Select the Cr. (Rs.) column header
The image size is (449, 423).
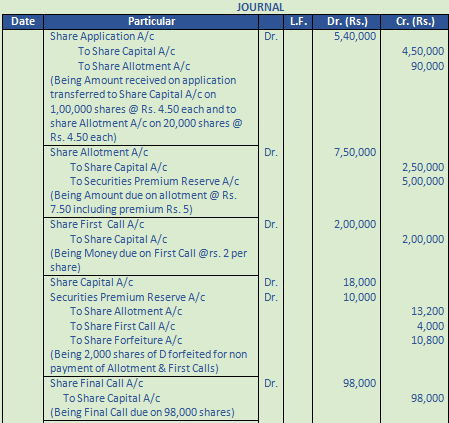(415, 21)
